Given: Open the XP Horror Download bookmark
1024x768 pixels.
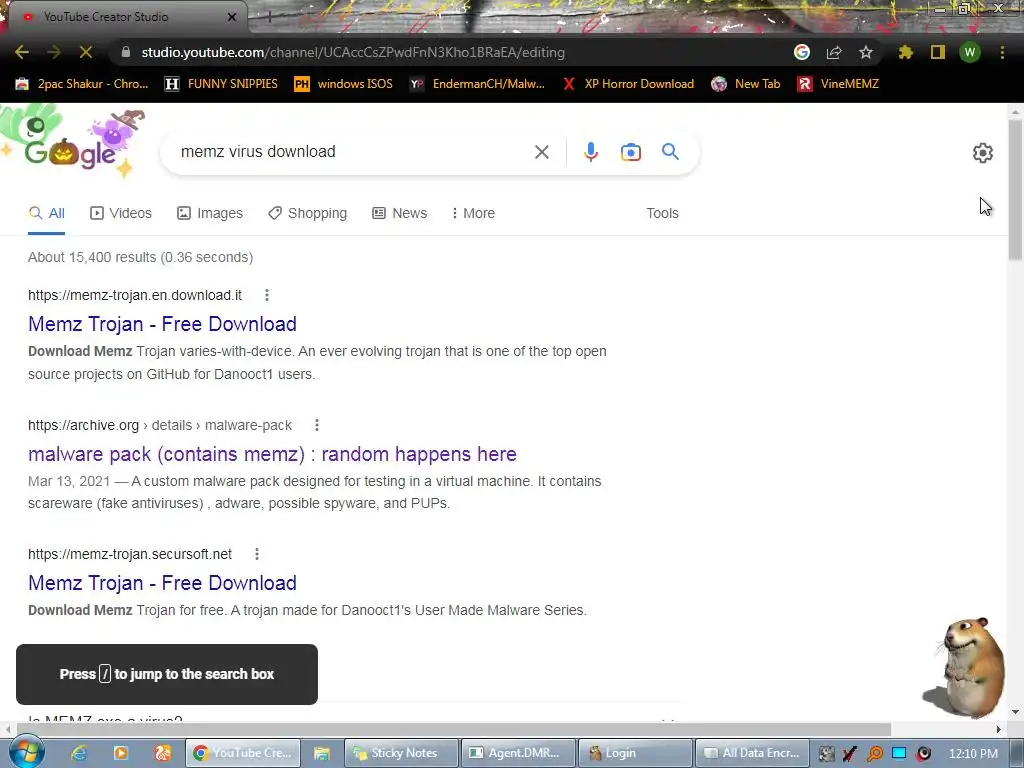Looking at the screenshot, I should pos(628,84).
